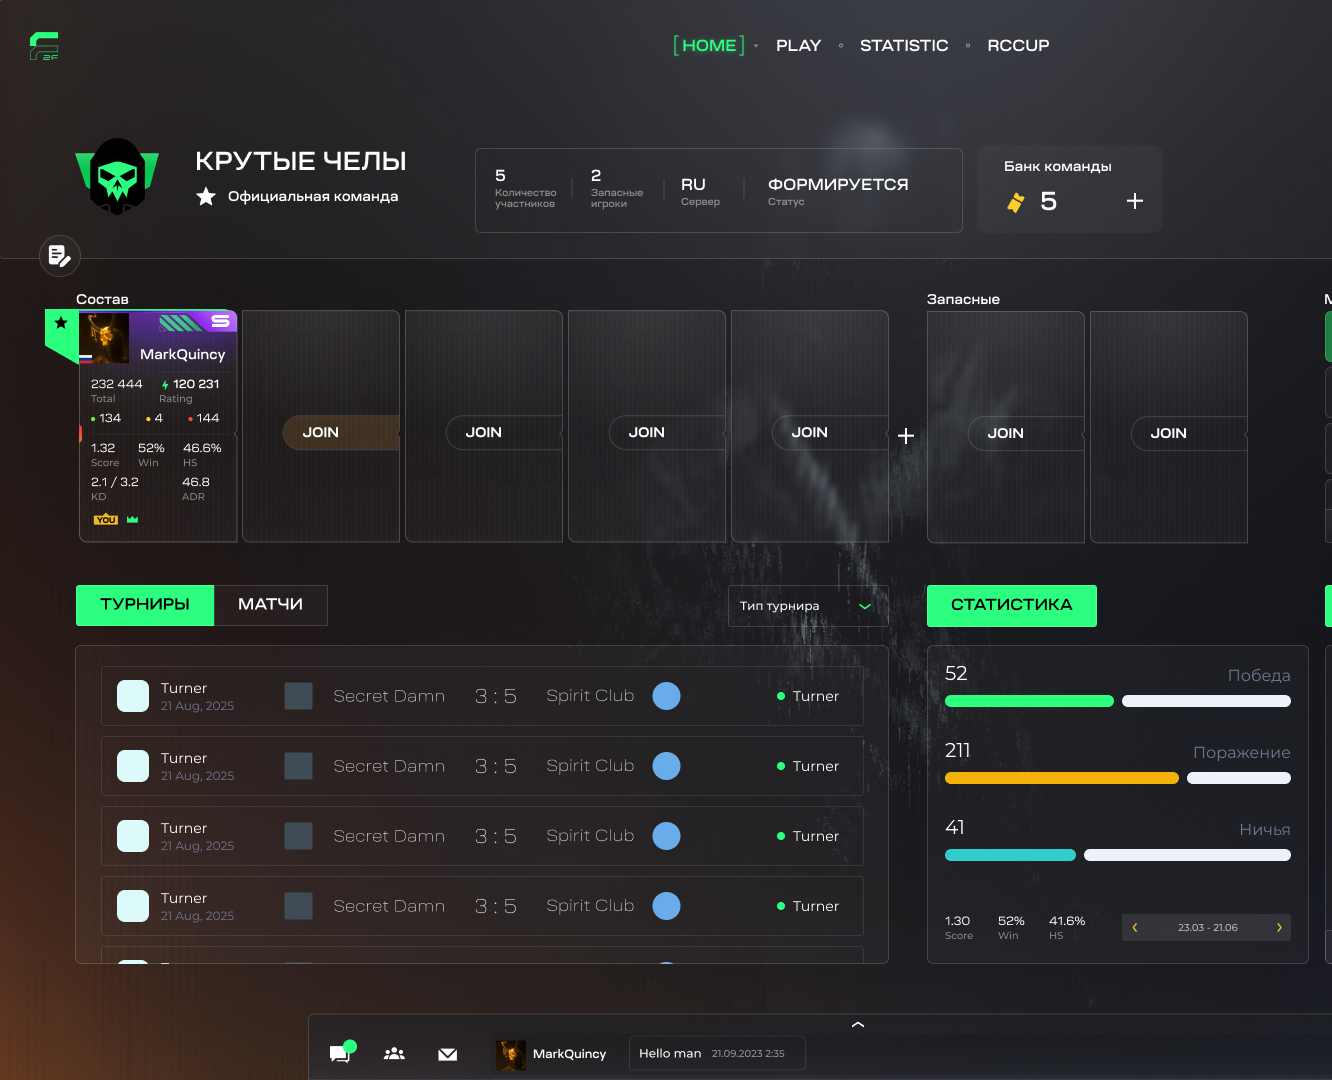
Task: Click the plus icon in Банк команды
Action: click(1134, 201)
